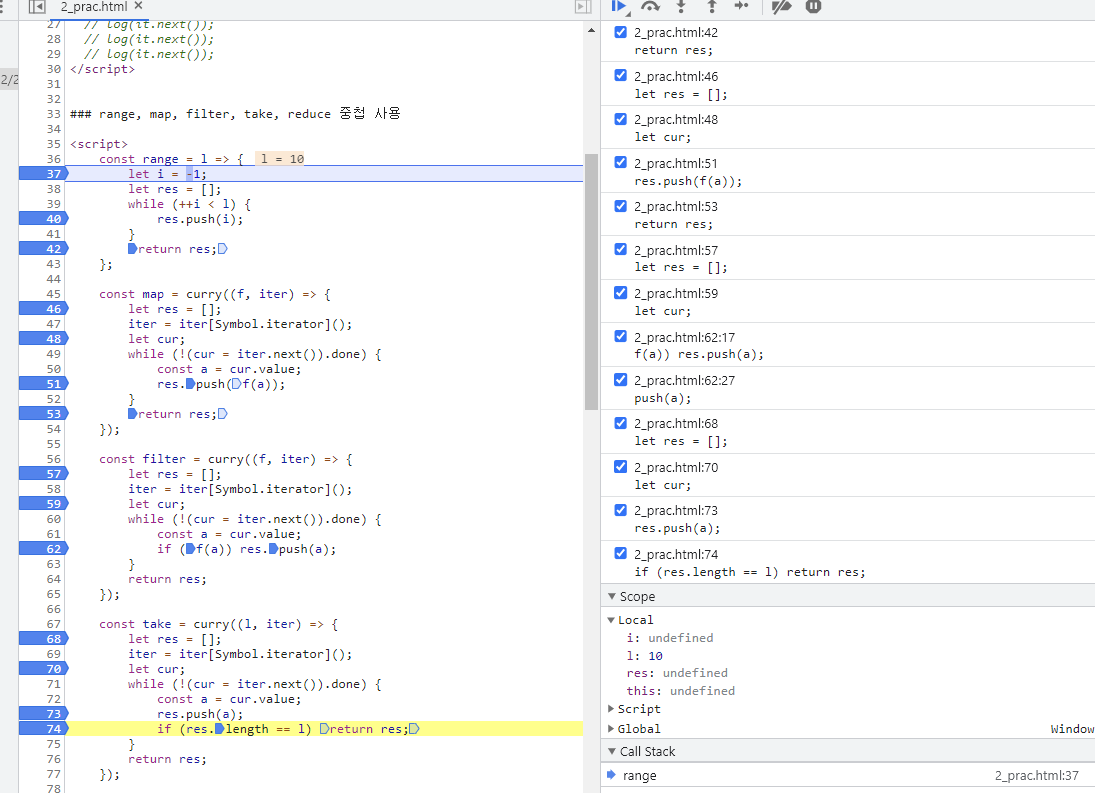This screenshot has height=793, width=1095.
Task: Click the scroll up arrow of source editor
Action: point(591,30)
